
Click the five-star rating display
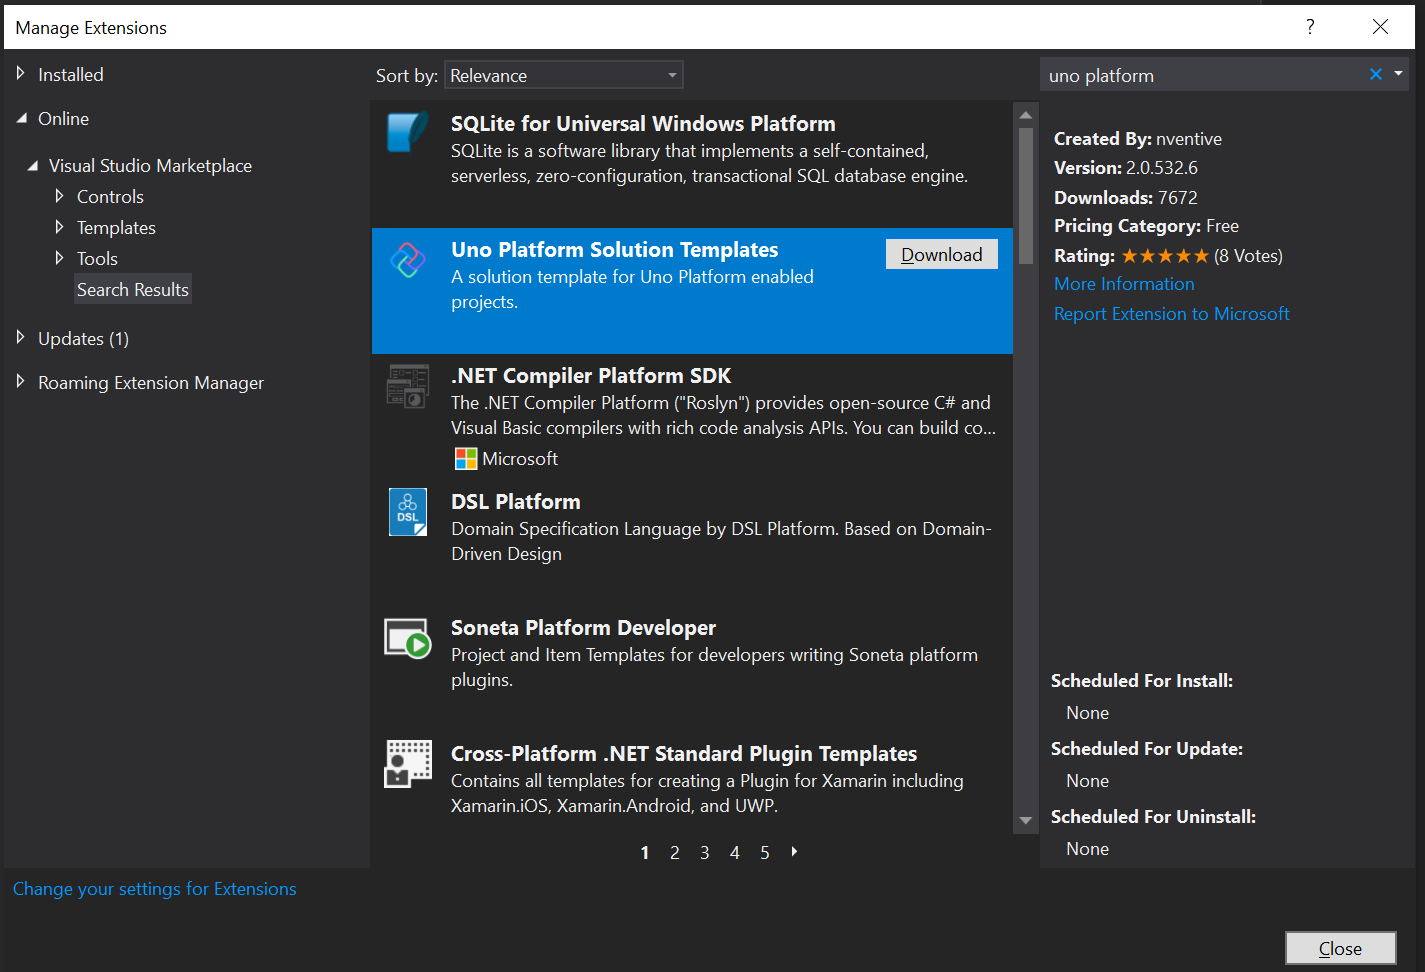[x=1165, y=256]
